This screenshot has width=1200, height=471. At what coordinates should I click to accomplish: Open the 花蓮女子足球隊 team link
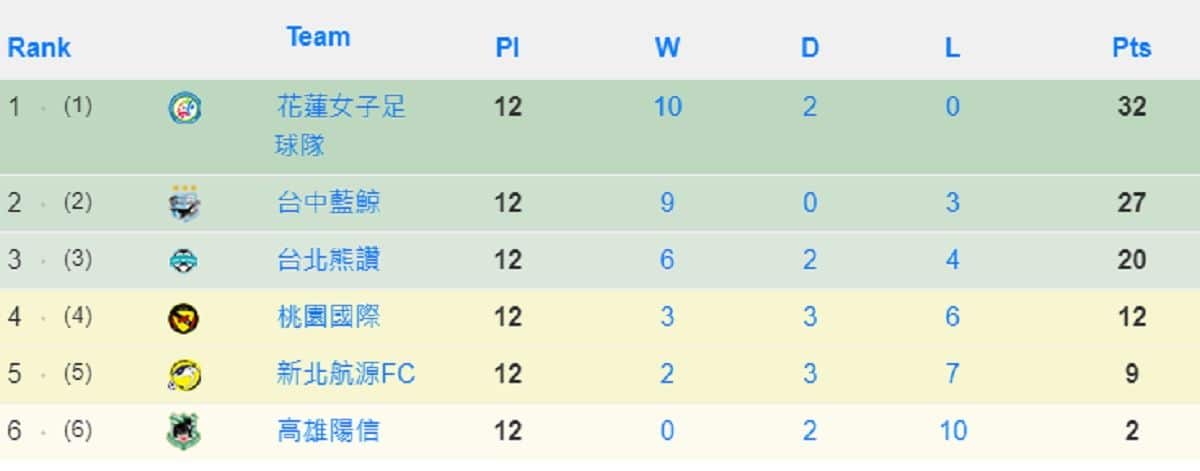pyautogui.click(x=341, y=126)
